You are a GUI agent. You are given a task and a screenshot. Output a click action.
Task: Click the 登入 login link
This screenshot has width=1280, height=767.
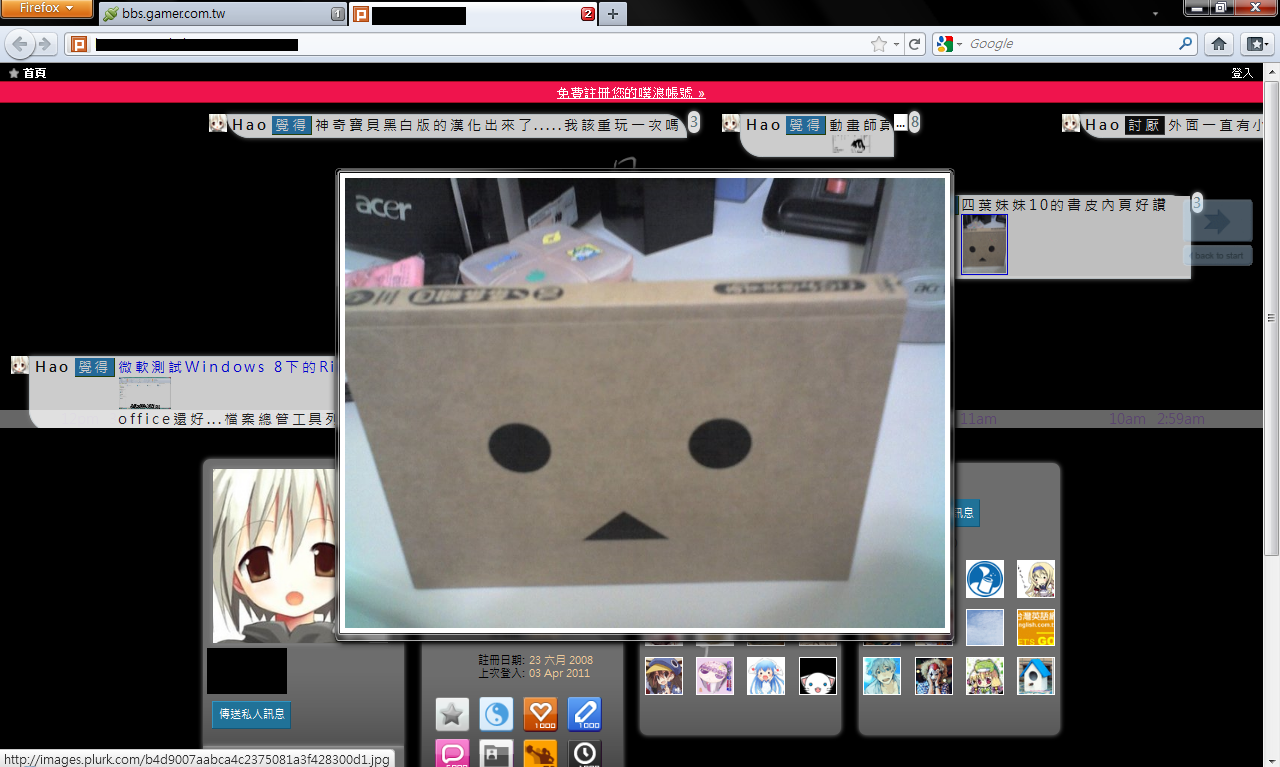pos(1241,73)
